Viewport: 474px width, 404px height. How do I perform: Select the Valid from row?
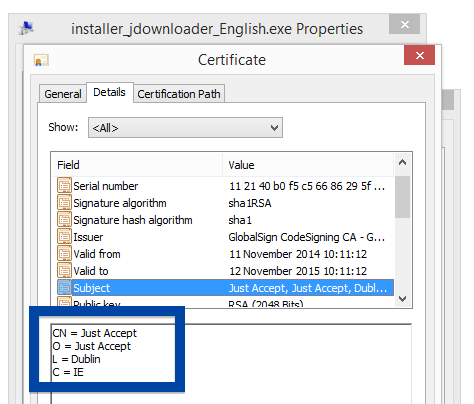point(223,254)
